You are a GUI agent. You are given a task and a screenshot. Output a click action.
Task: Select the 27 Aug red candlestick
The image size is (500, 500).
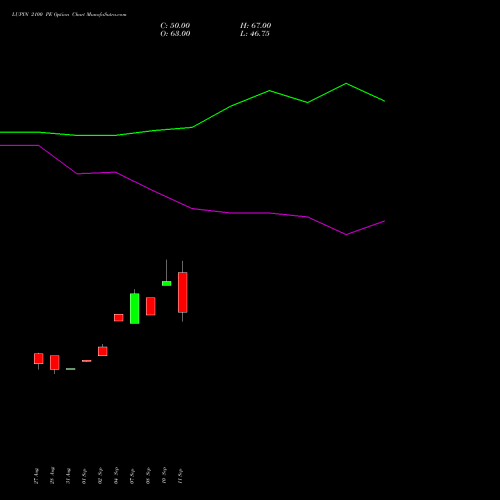coord(39,359)
